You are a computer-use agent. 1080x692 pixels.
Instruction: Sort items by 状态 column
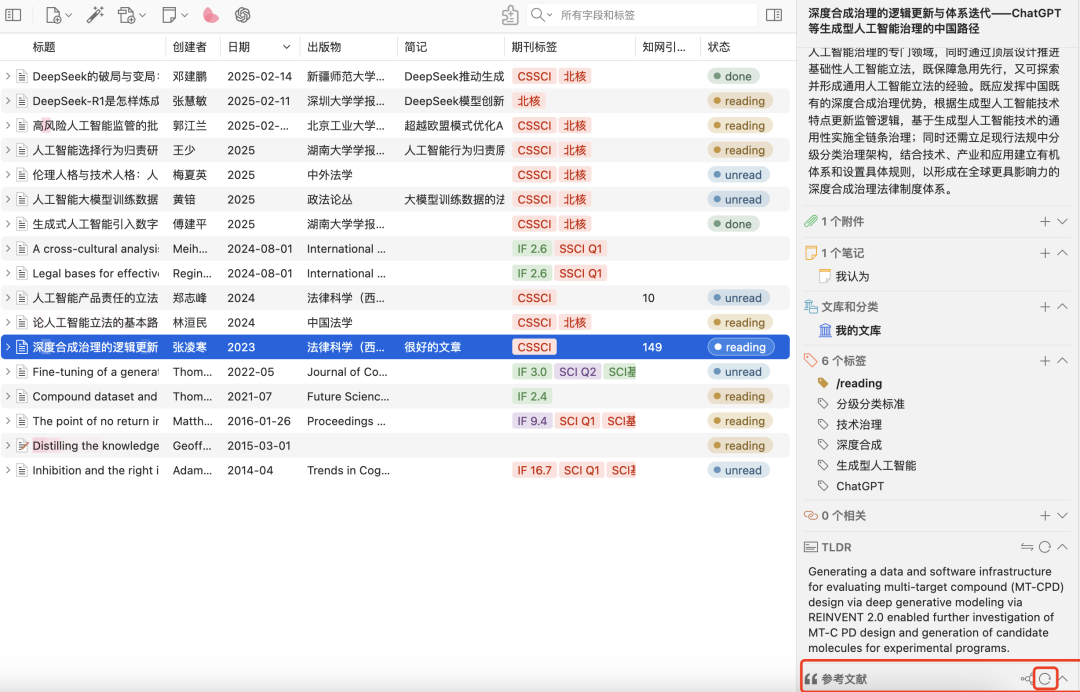point(718,47)
